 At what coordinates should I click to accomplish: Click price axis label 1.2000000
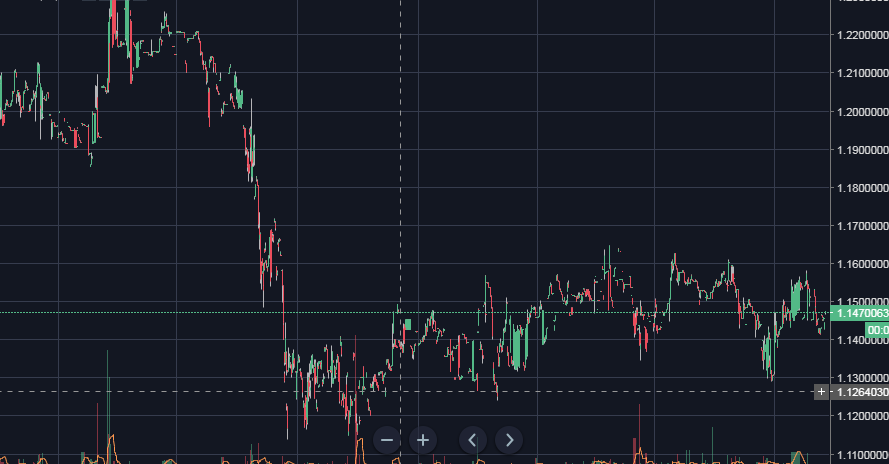[x=862, y=112]
